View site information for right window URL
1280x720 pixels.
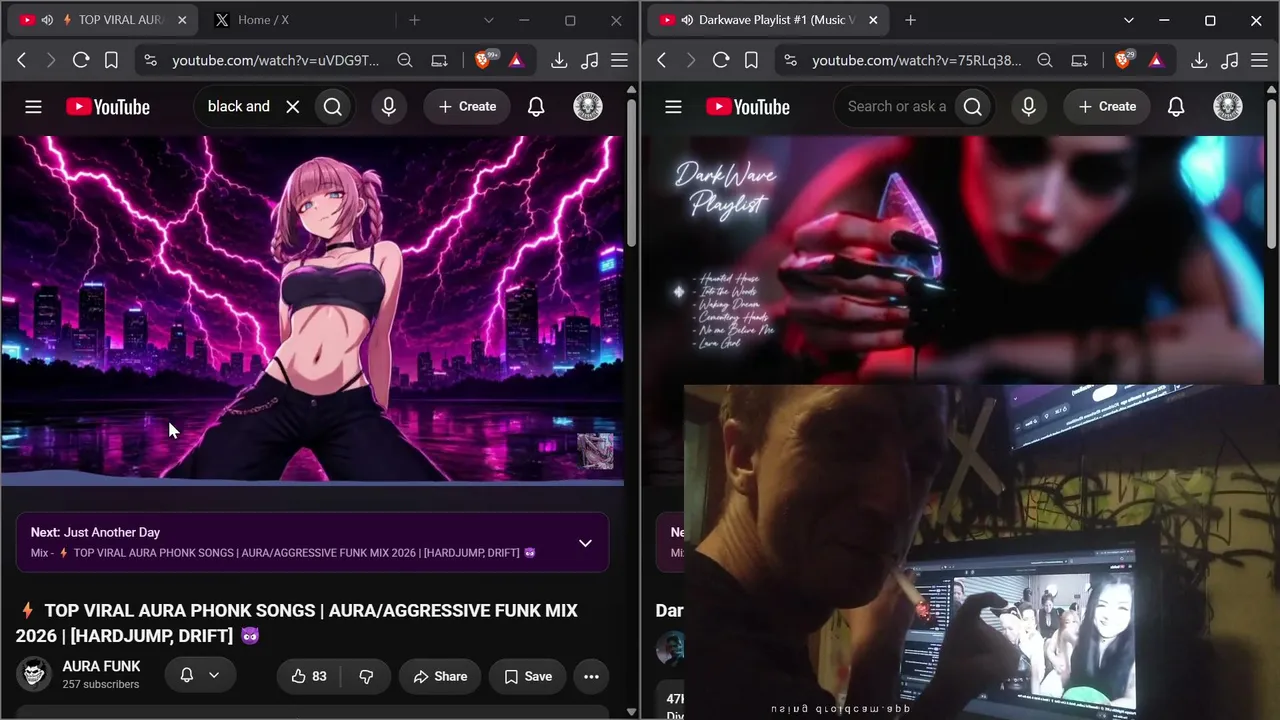(790, 60)
